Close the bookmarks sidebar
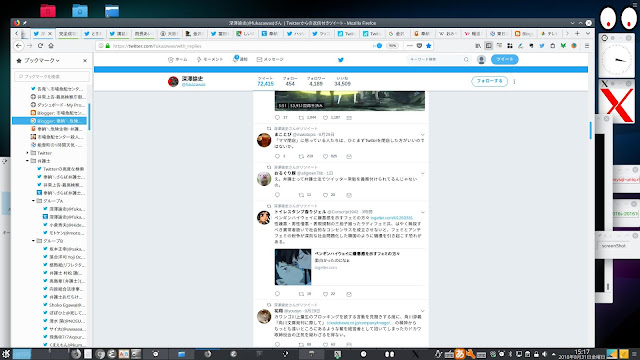Screen dimensions: 640x360 pyautogui.click(x=85, y=60)
